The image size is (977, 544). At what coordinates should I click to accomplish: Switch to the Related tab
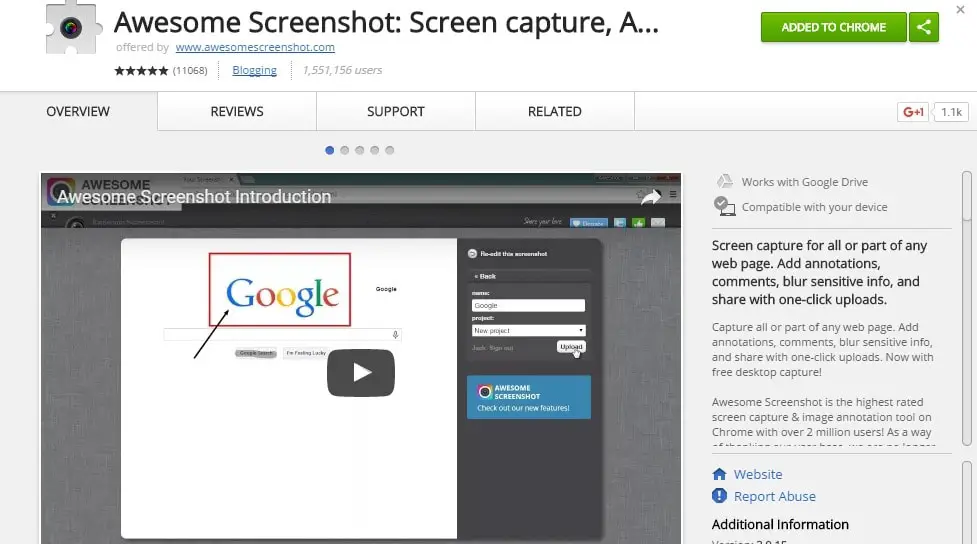coord(555,112)
